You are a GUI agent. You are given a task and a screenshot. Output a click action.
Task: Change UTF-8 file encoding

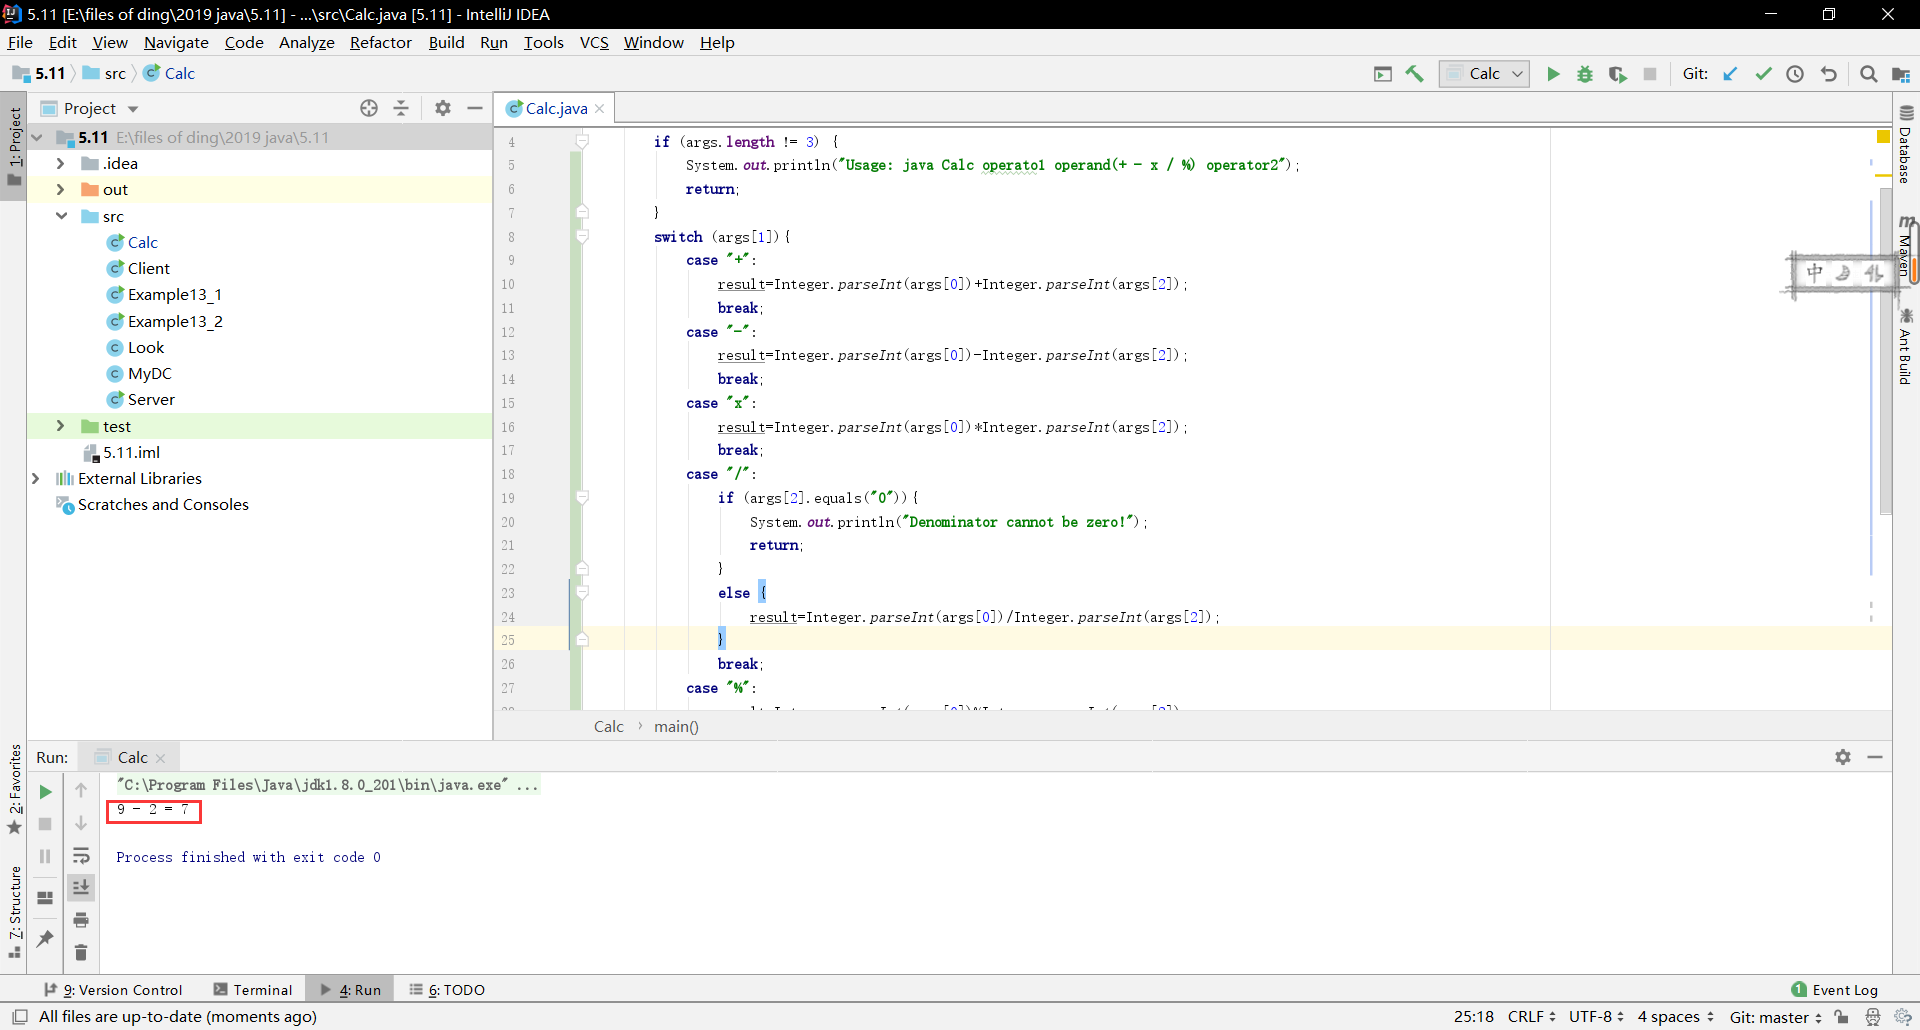pyautogui.click(x=1596, y=1017)
